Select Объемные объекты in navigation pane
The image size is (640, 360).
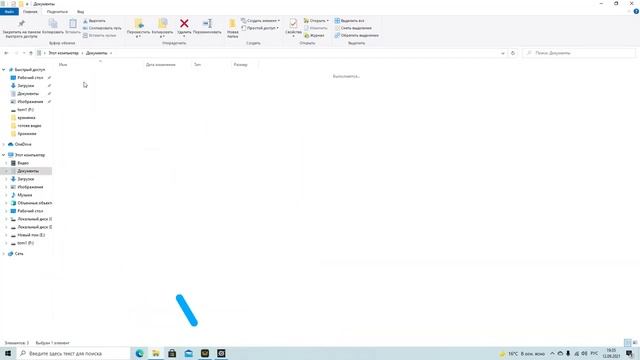[x=34, y=203]
